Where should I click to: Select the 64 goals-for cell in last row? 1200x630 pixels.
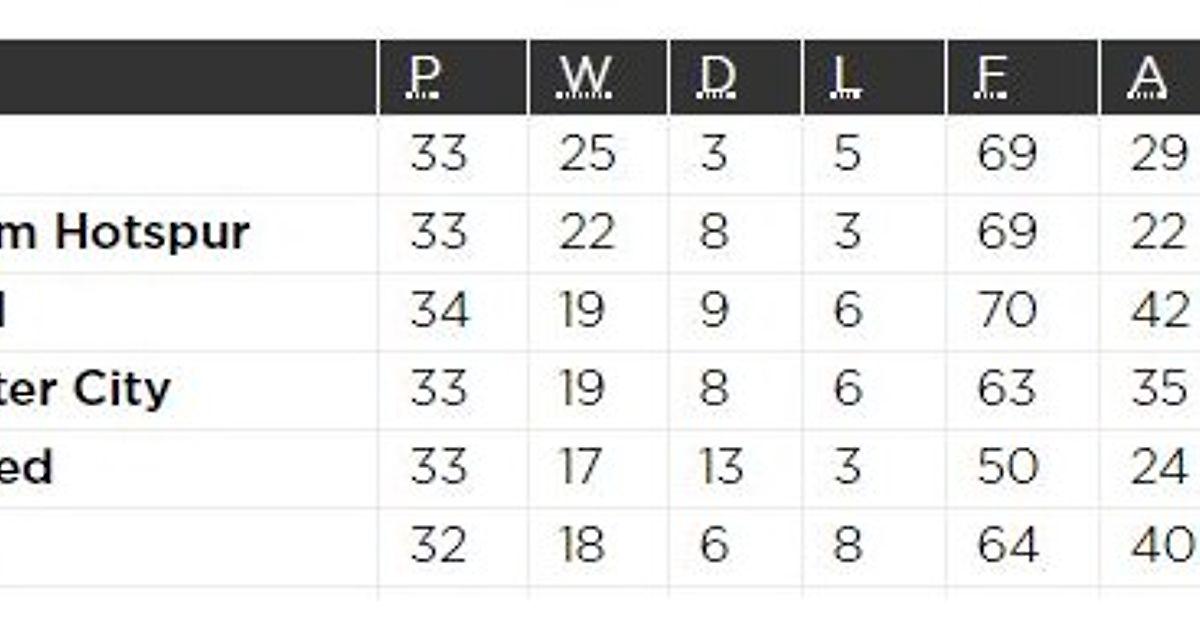[1006, 546]
